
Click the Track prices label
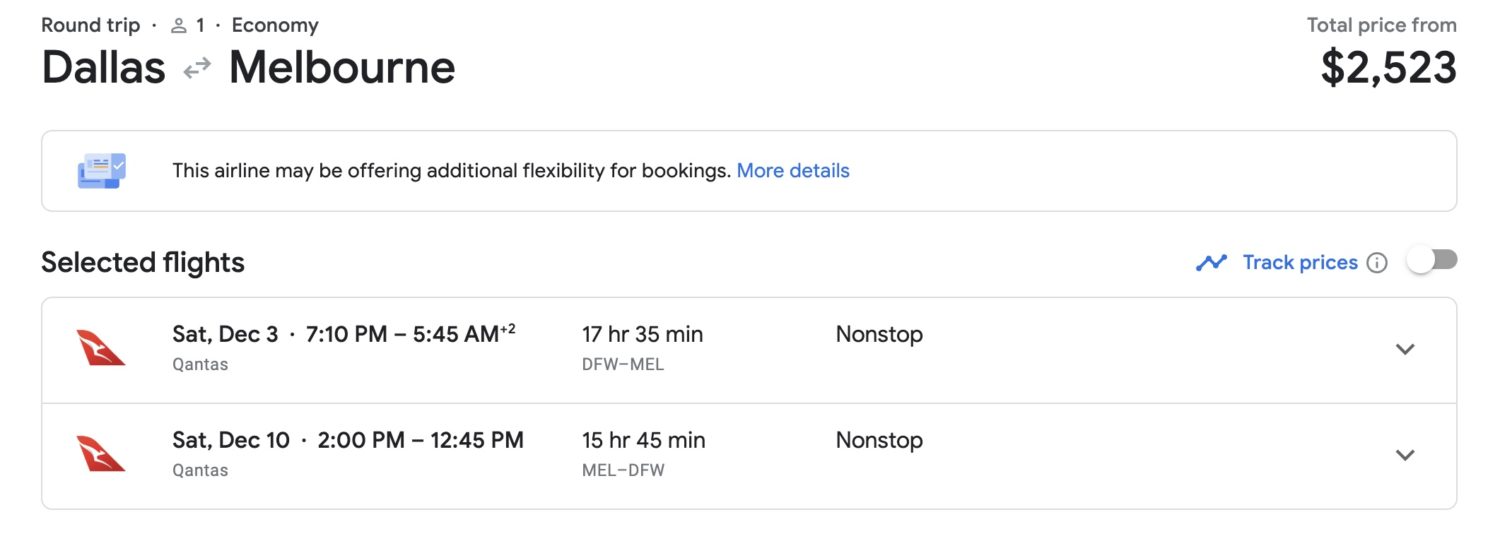point(1299,263)
